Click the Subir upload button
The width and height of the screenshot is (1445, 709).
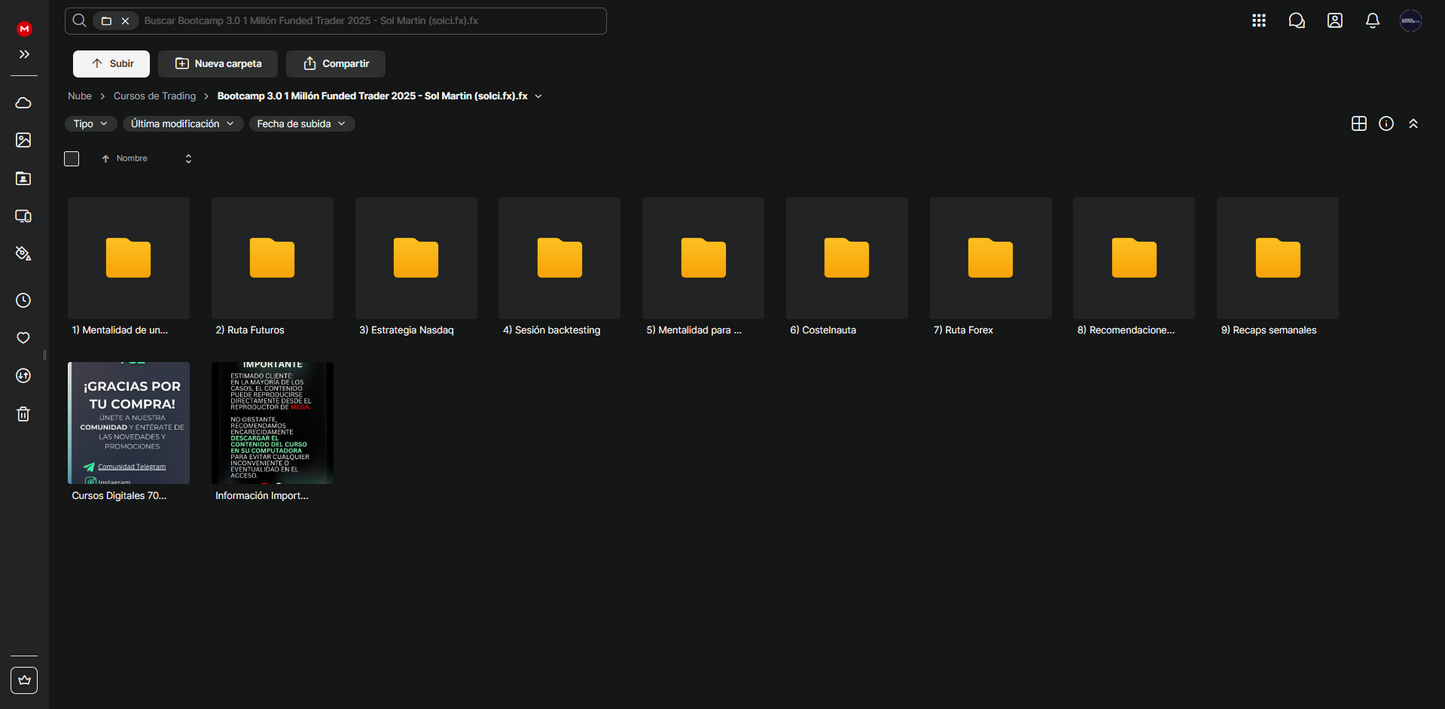[111, 64]
